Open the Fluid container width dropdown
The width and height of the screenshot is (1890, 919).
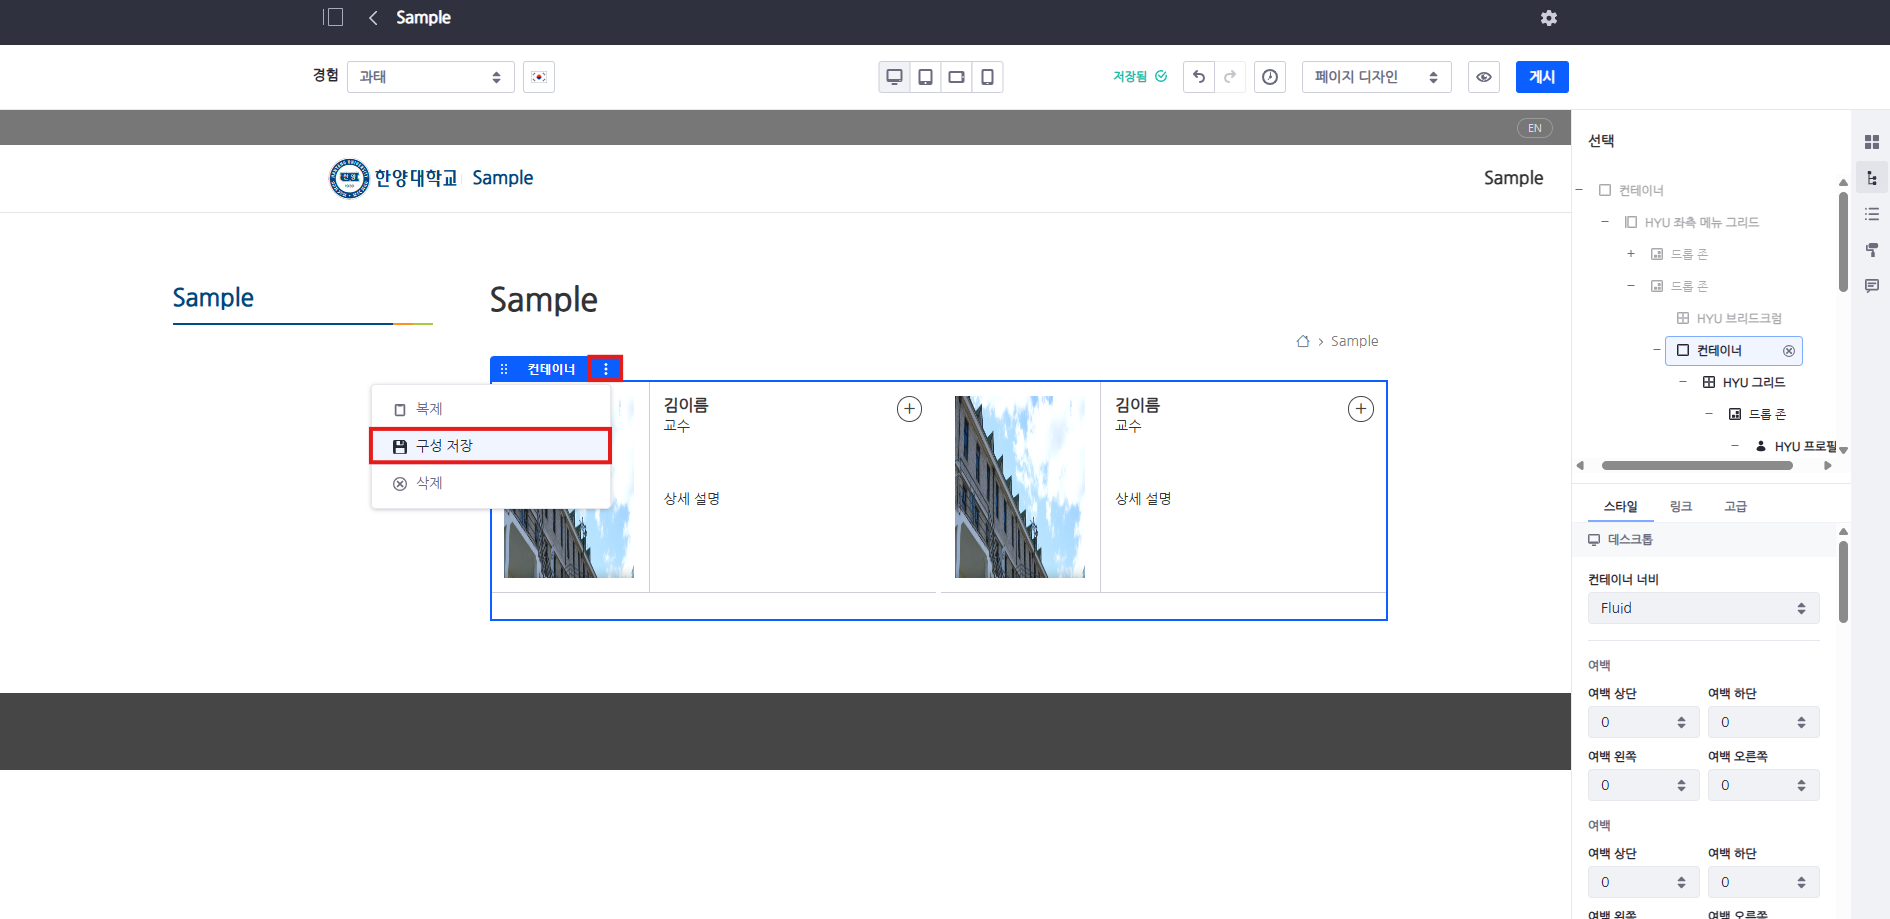point(1703,608)
